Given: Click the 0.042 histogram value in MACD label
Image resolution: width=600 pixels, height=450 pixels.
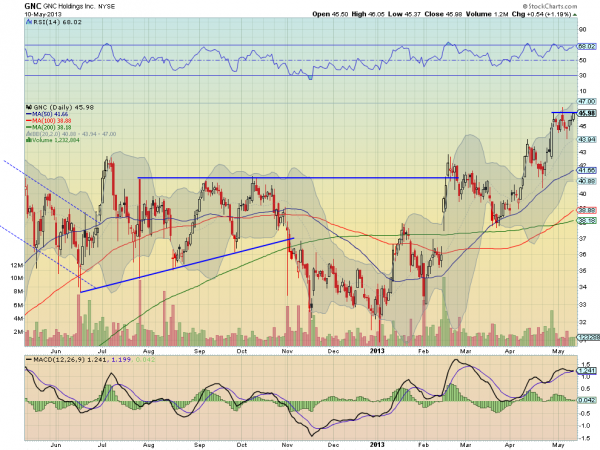Looking at the screenshot, I should (x=143, y=360).
